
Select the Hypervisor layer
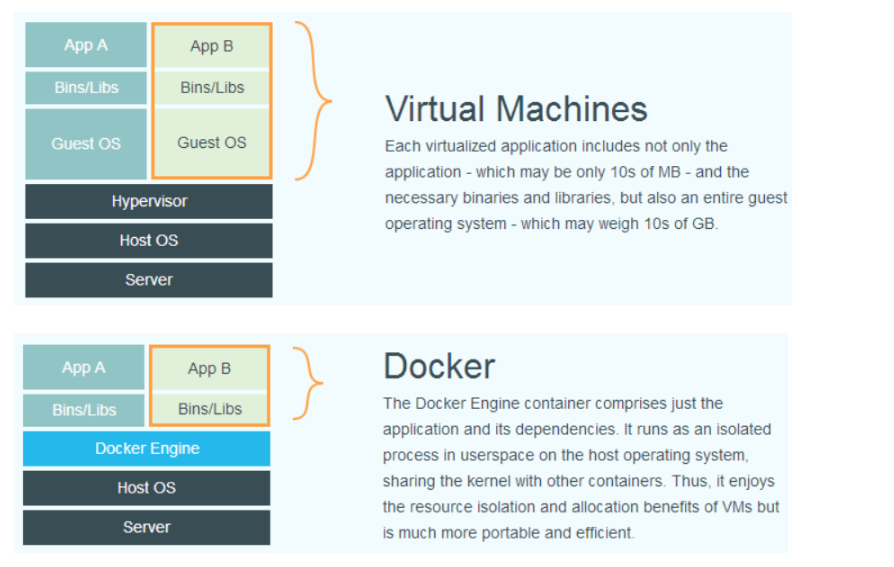coord(149,201)
